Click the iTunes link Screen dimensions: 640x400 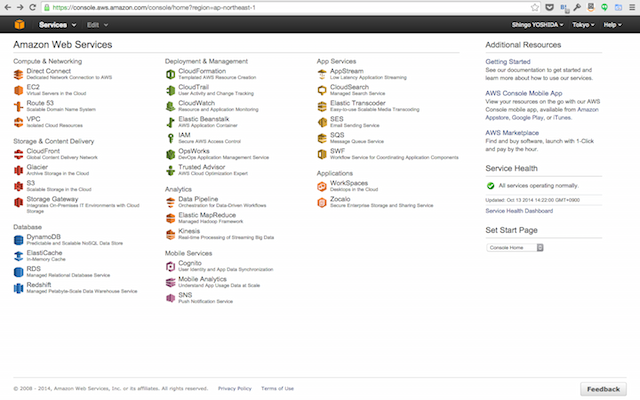tap(562, 118)
